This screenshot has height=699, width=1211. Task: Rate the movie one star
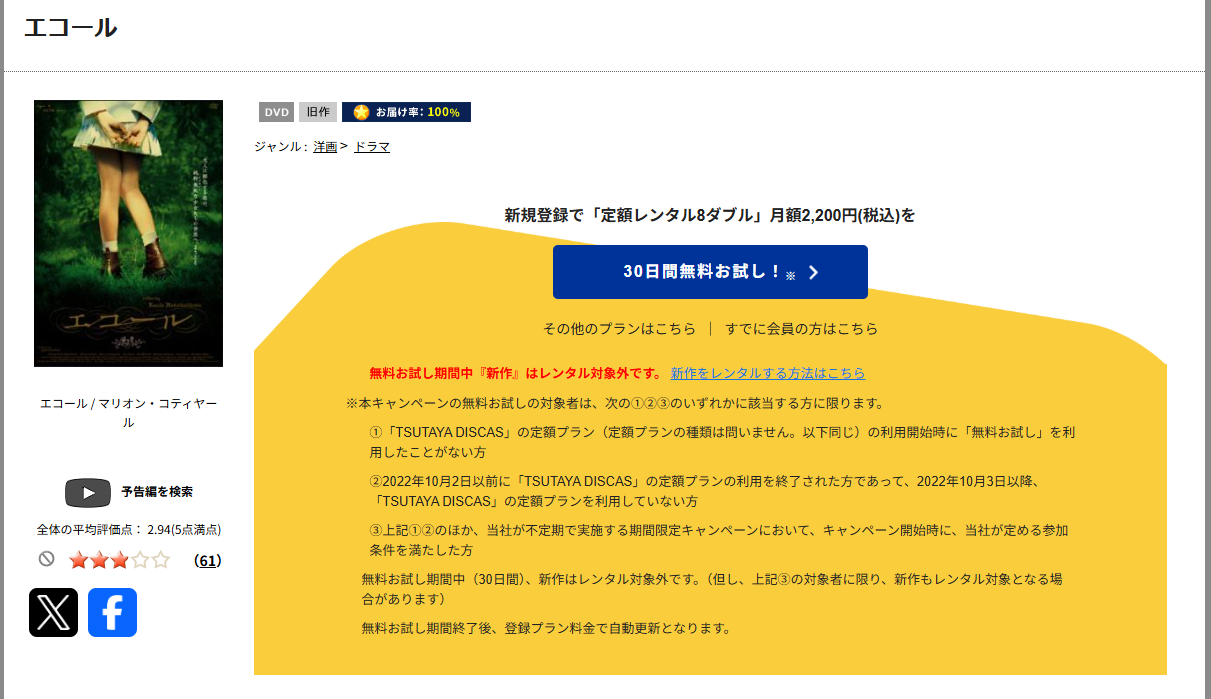79,560
